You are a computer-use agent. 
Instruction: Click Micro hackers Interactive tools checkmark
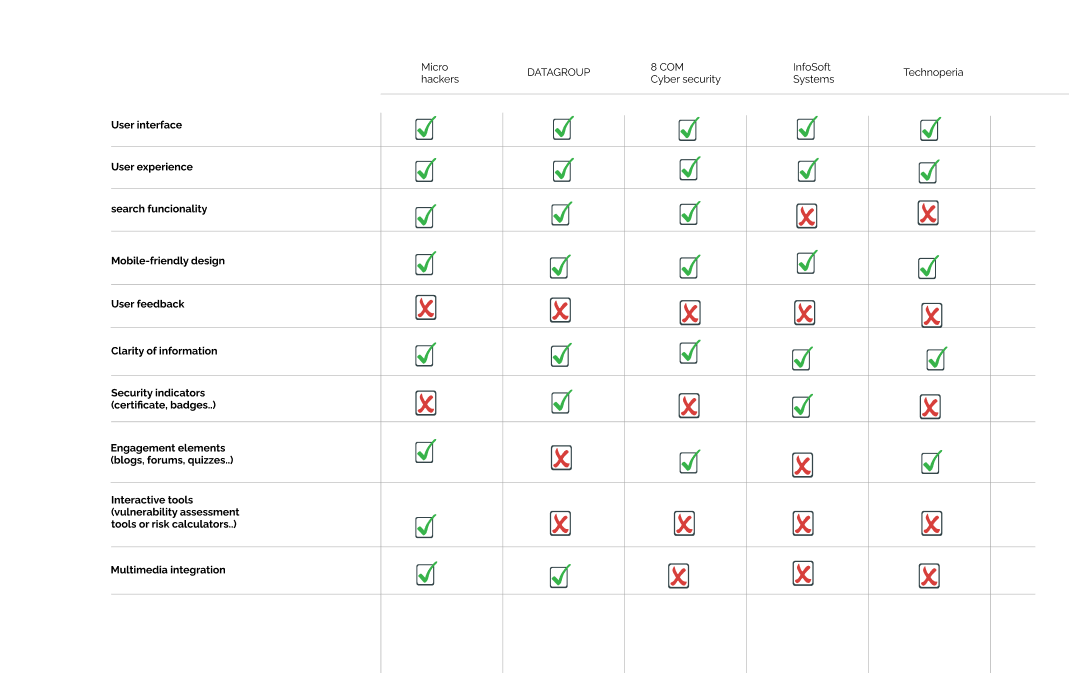425,527
